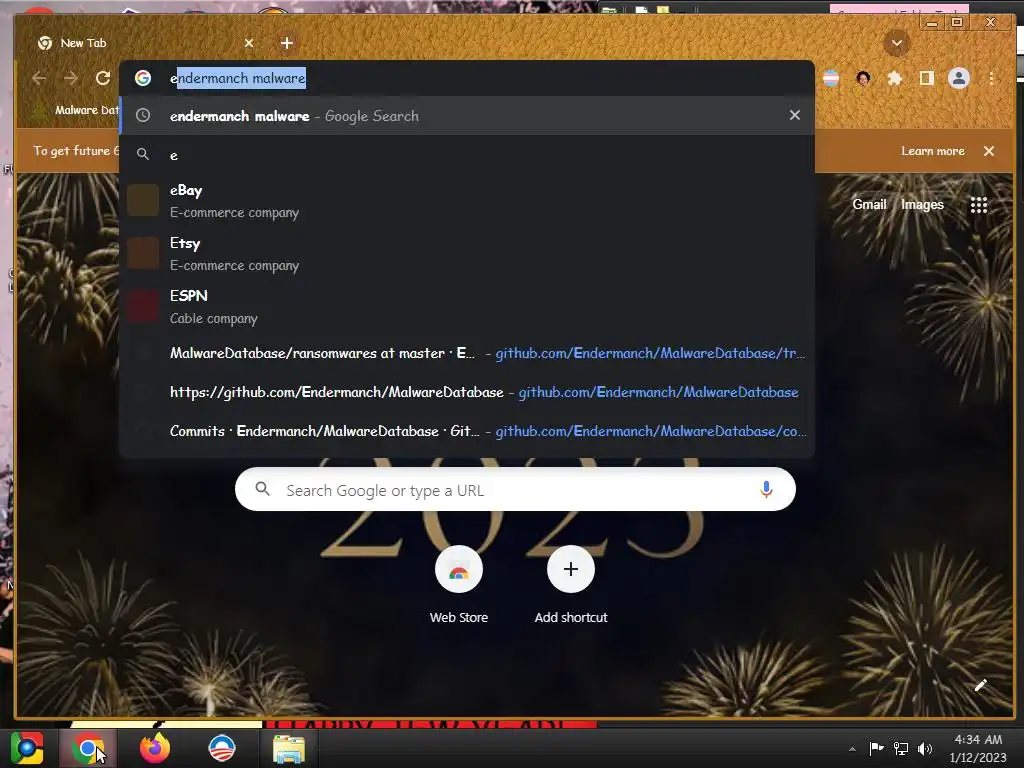
Task: Click the browser back arrow
Action: [39, 78]
